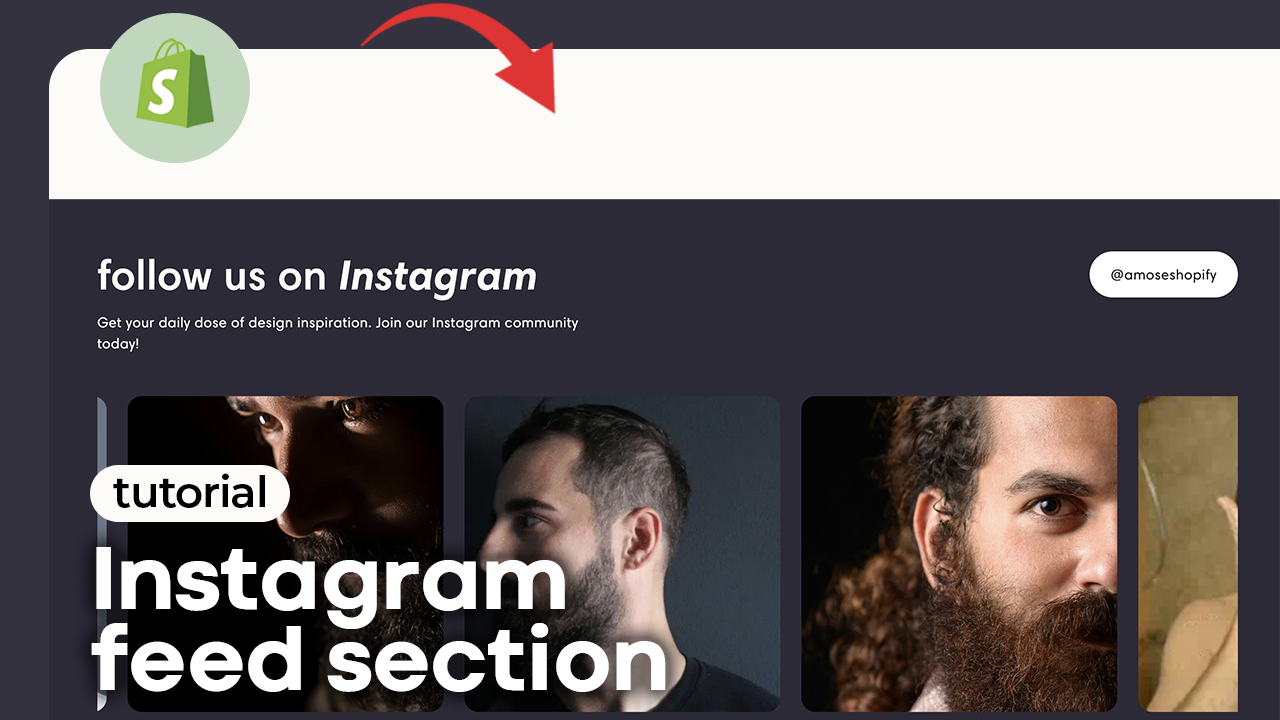Click the large 'feed section' title text

pyautogui.click(x=380, y=658)
